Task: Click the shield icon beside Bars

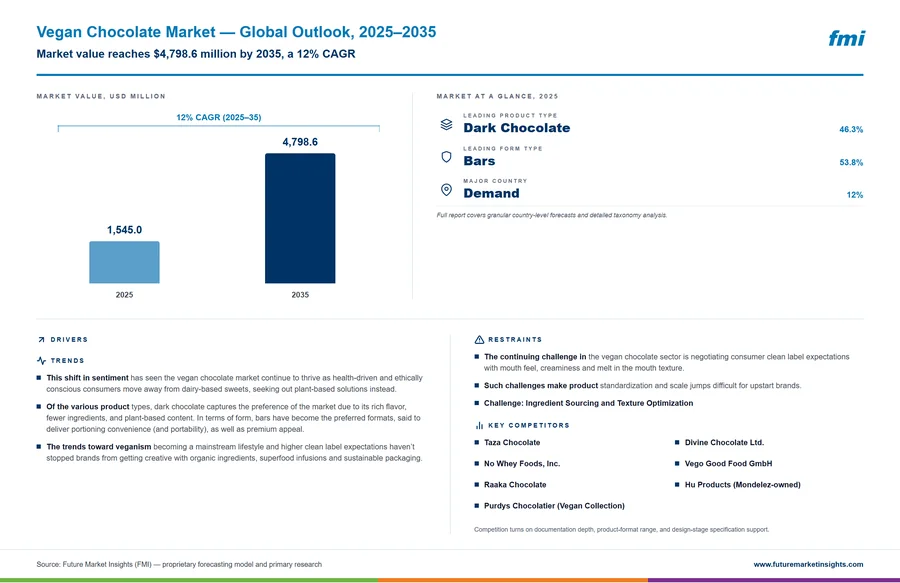Action: (x=446, y=157)
